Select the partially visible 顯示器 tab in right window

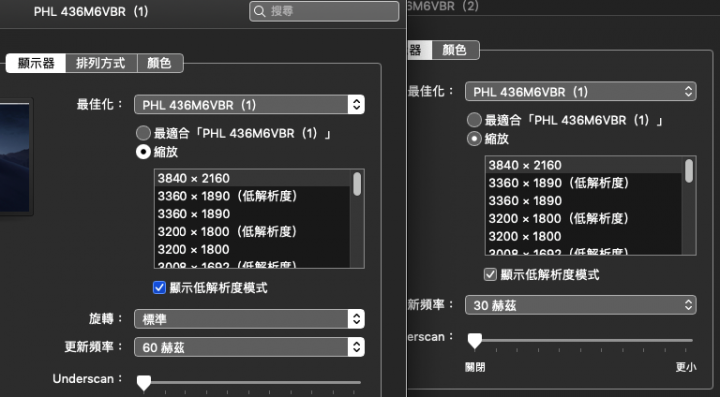click(419, 50)
